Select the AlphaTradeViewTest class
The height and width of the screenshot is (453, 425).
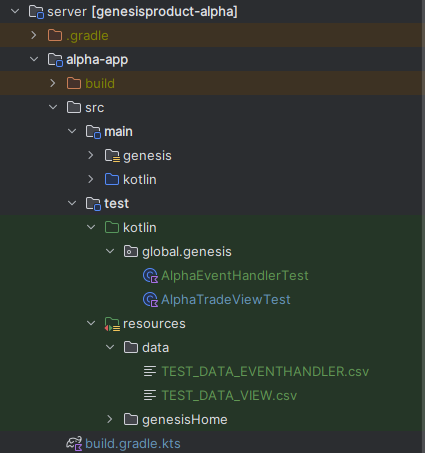[226, 300]
